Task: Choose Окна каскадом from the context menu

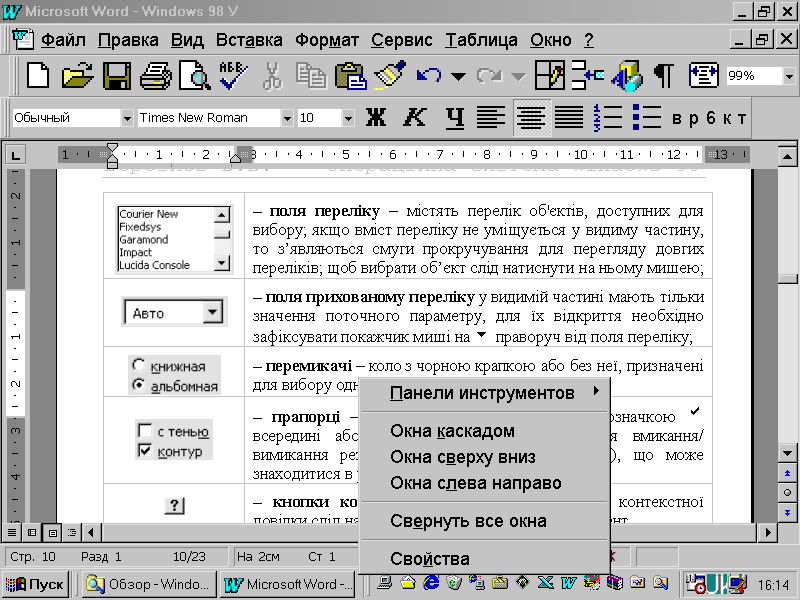Action: coord(485,431)
